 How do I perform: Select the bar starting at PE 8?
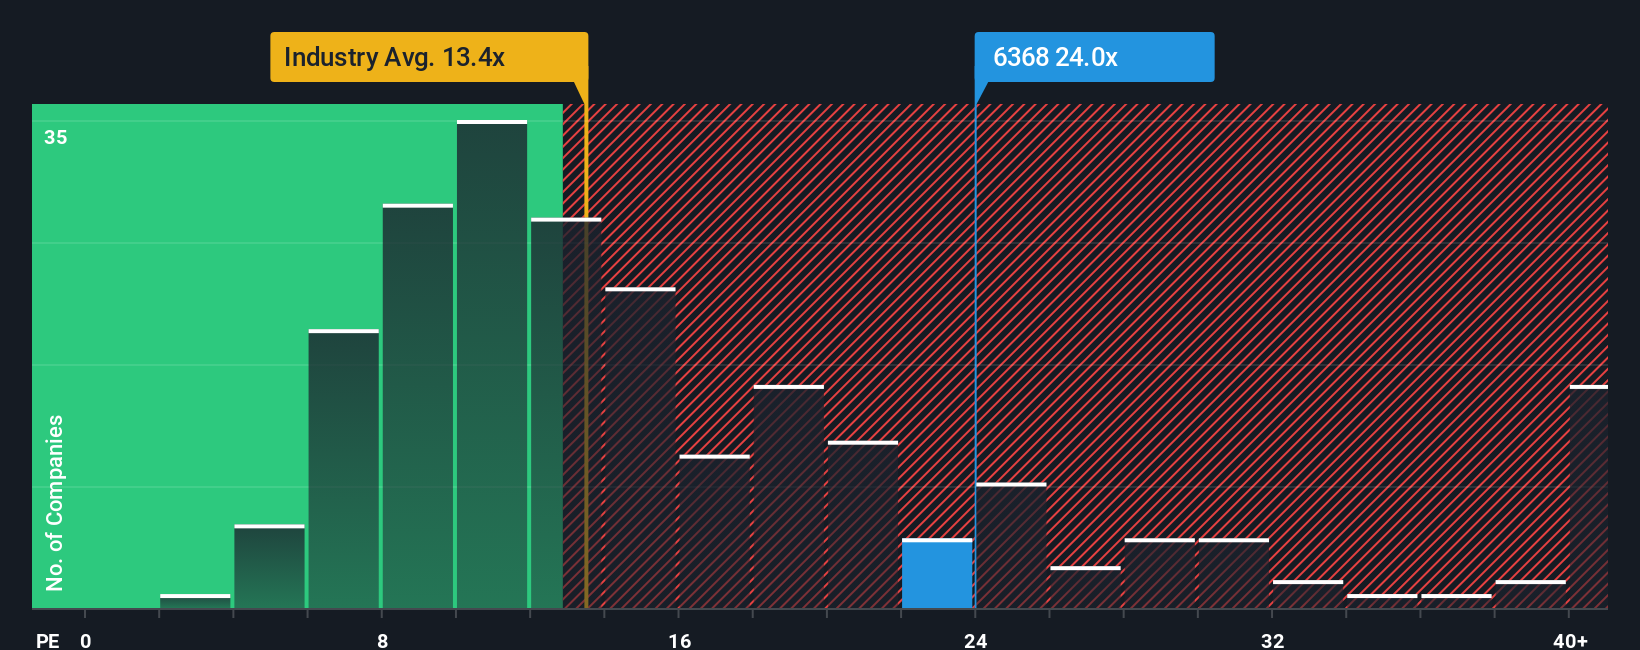tap(418, 407)
